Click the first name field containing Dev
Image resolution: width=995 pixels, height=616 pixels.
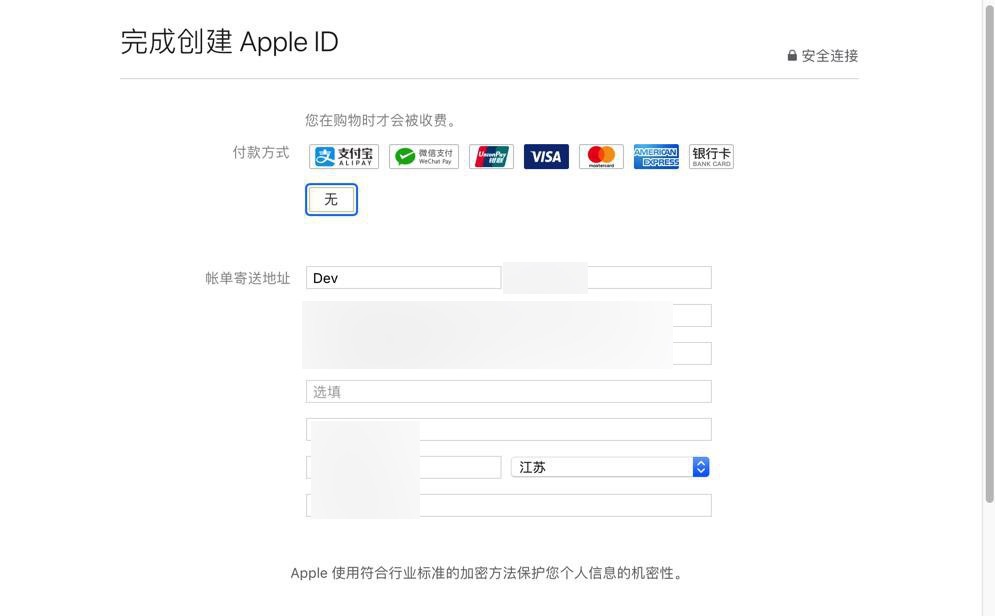[403, 278]
